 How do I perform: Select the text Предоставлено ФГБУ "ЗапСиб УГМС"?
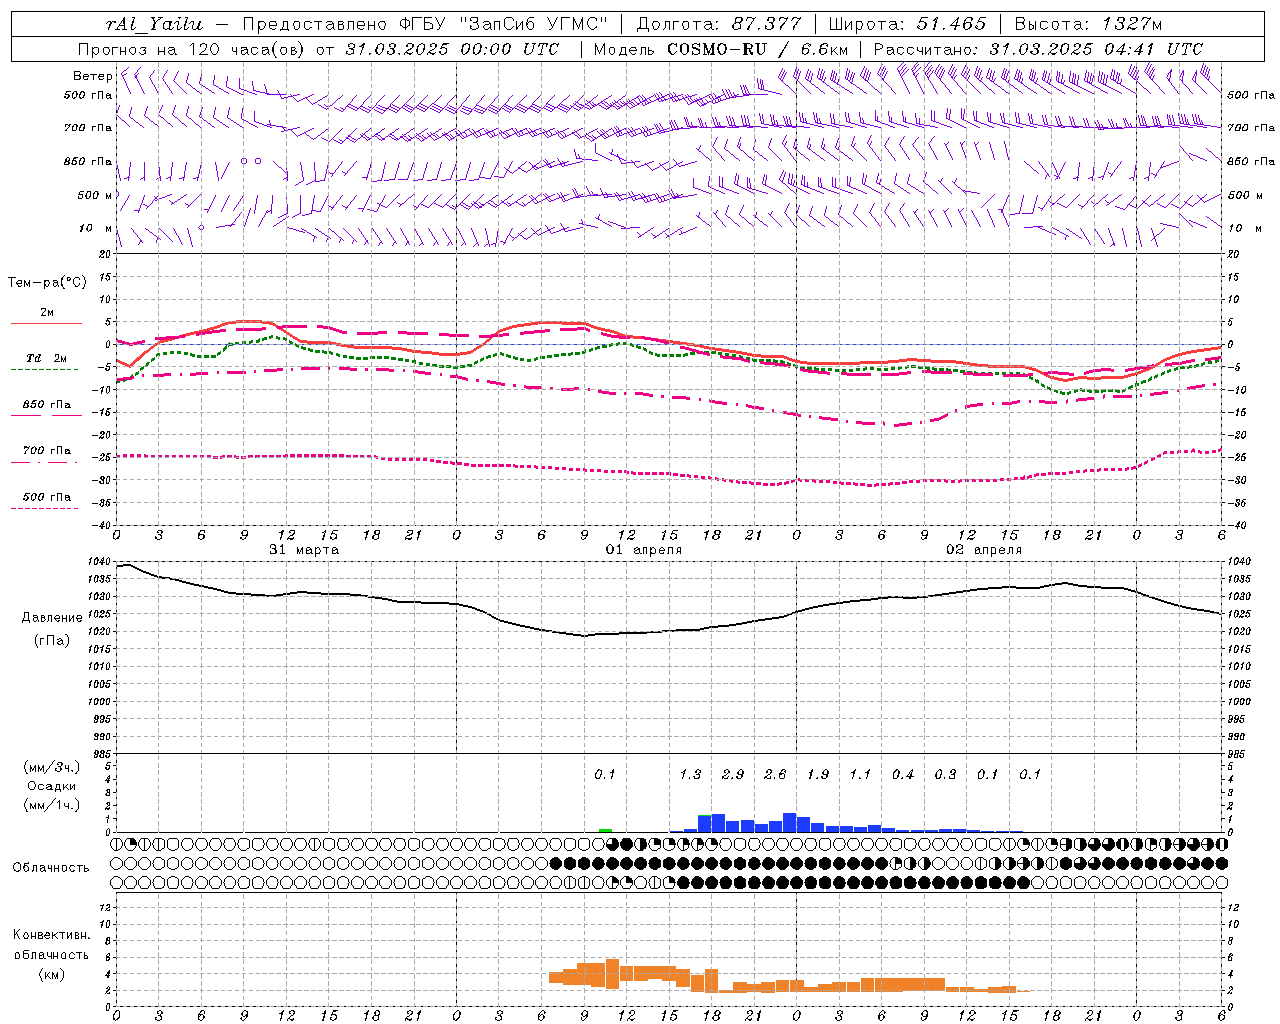coord(425,24)
